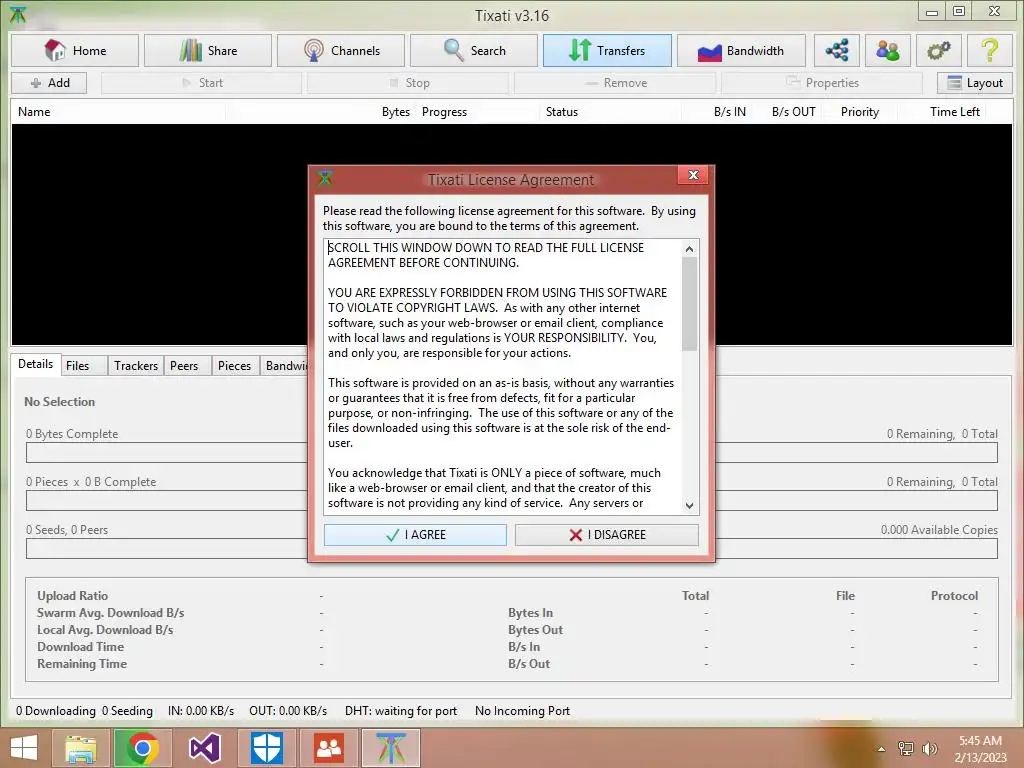
Task: Open Settings gears icon
Action: tap(938, 50)
